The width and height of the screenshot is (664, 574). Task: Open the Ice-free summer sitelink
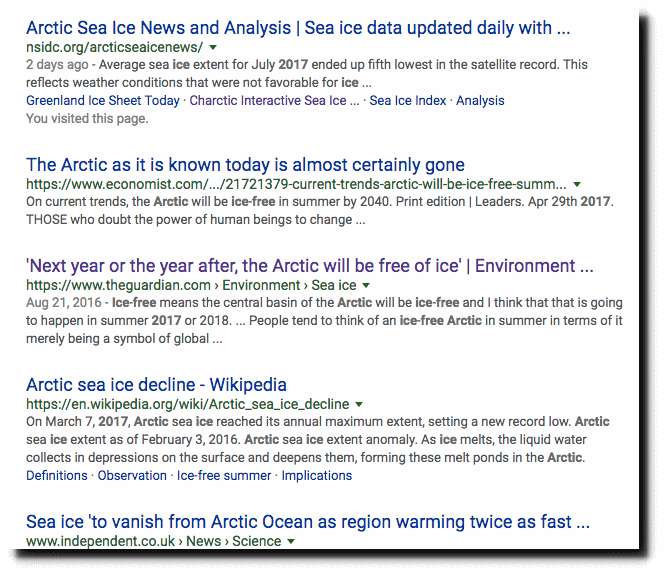[x=224, y=475]
